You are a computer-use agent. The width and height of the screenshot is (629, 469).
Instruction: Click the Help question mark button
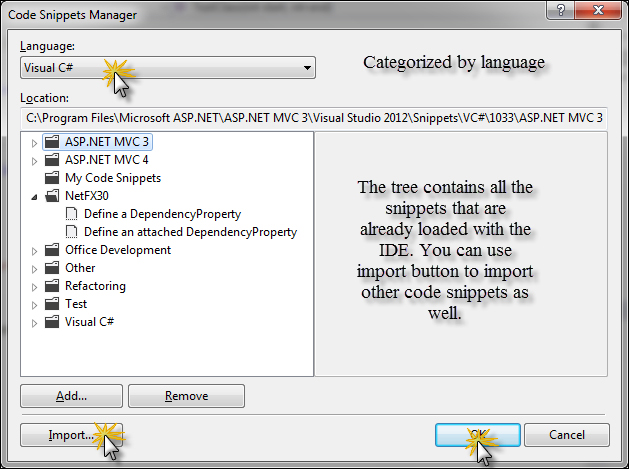coord(560,10)
